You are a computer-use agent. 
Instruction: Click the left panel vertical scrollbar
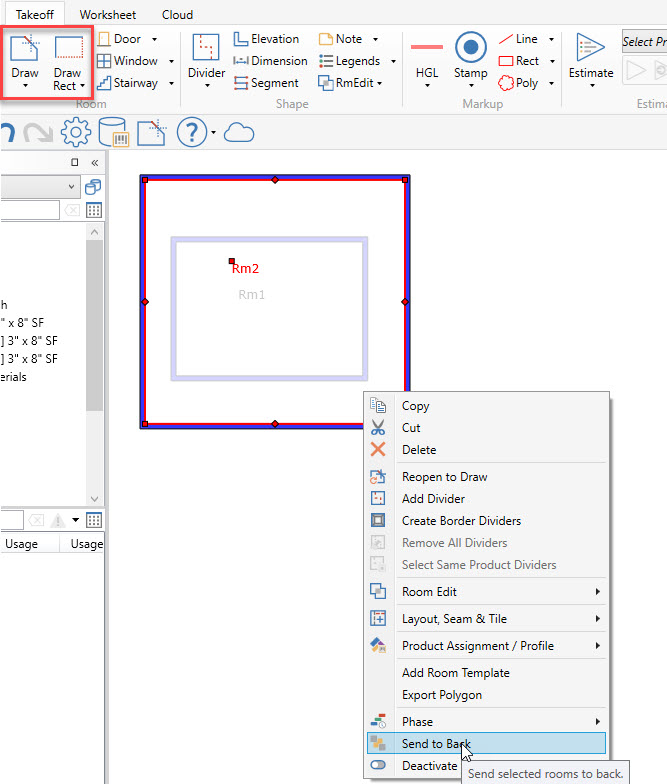(94, 325)
